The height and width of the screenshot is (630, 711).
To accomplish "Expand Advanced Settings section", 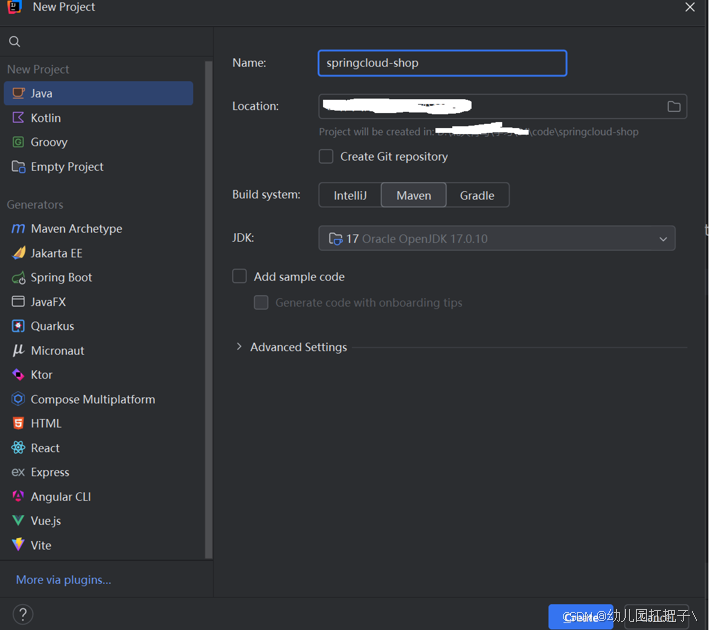I will [239, 347].
